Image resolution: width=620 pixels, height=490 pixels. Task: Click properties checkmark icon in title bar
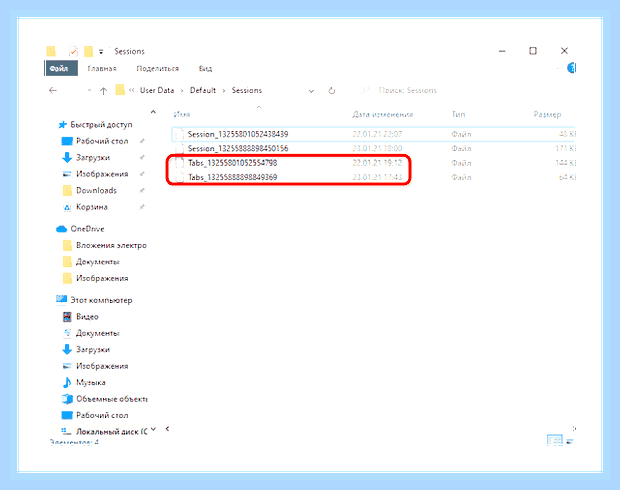click(x=73, y=51)
